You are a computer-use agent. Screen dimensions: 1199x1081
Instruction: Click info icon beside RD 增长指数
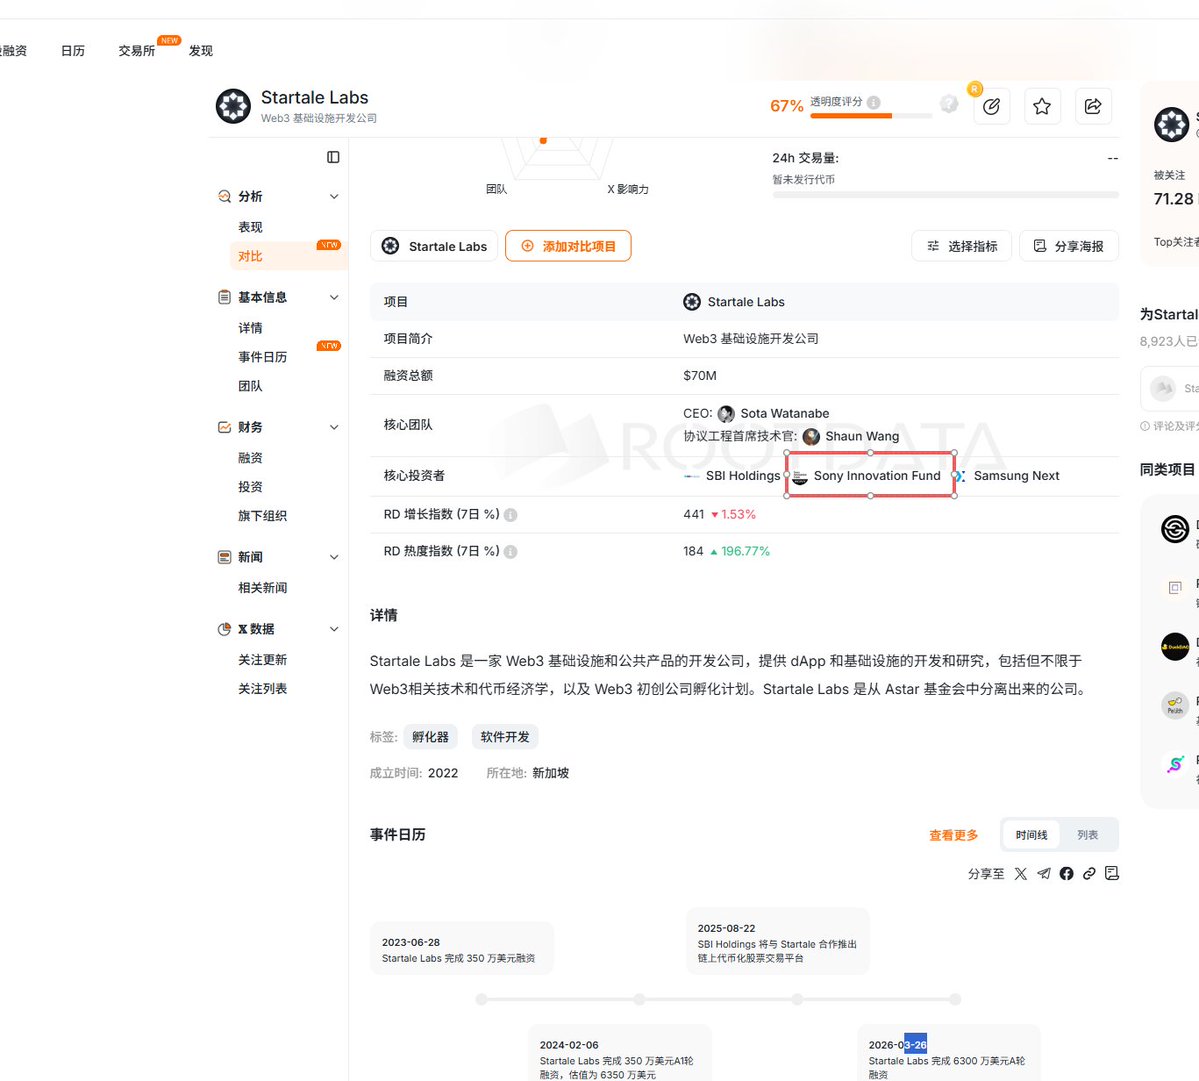(x=511, y=515)
